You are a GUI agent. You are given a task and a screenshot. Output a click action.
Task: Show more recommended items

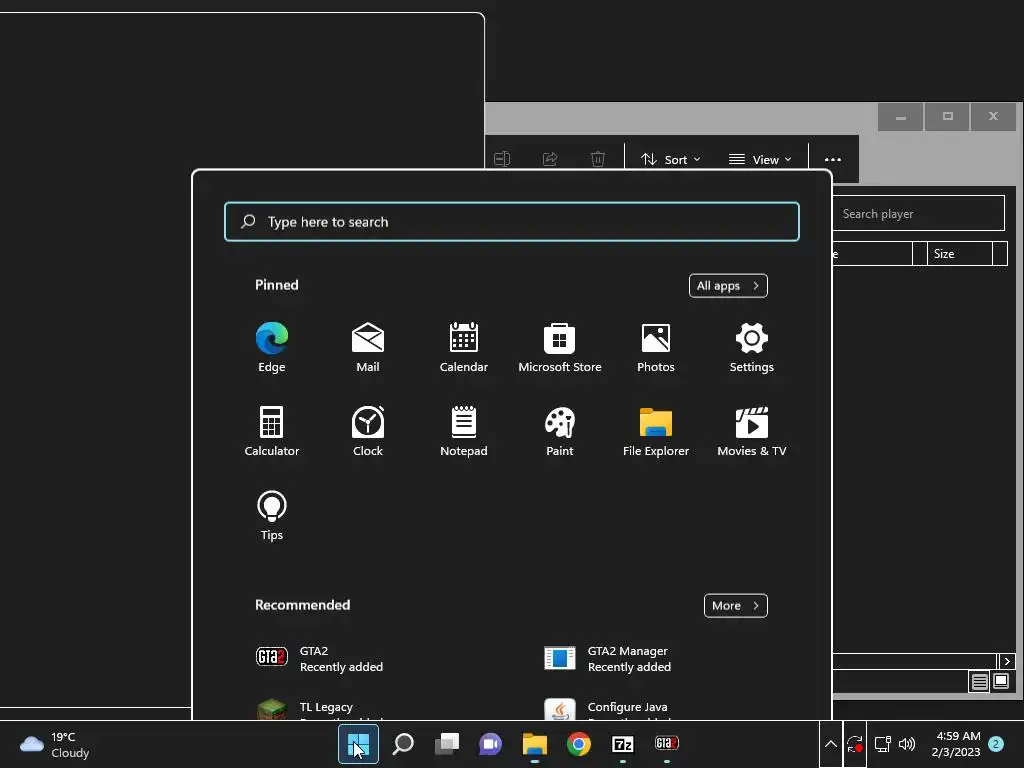tap(735, 605)
